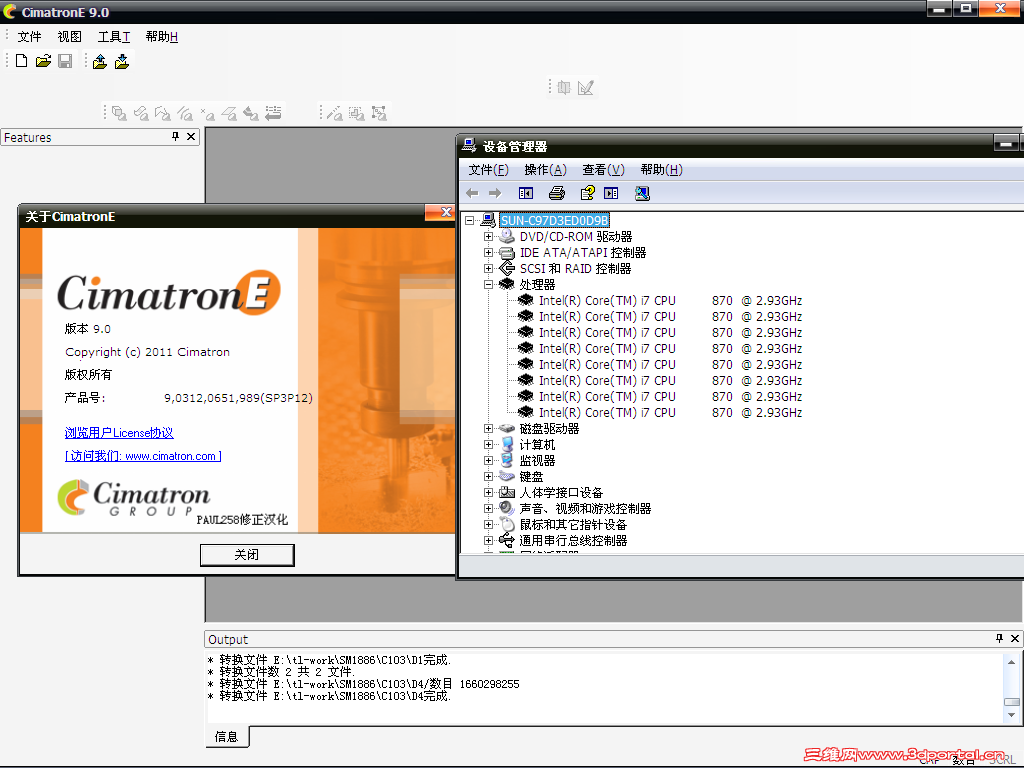This screenshot has width=1024, height=768.
Task: Expand 声音、视频和游戏控制器 node
Action: pyautogui.click(x=488, y=508)
